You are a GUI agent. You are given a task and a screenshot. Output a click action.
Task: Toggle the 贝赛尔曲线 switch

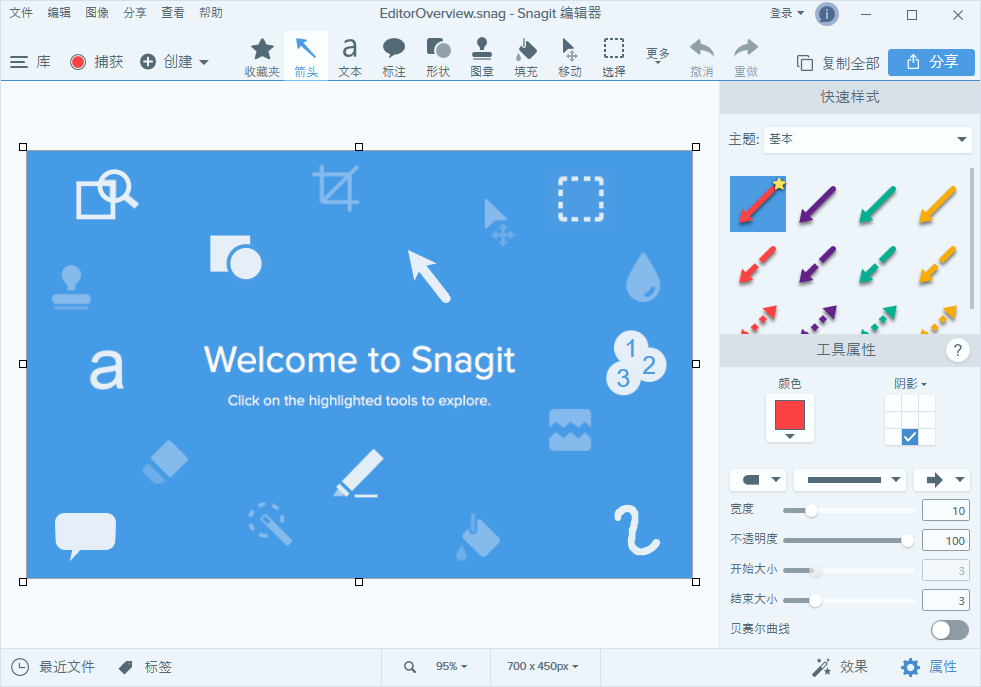coord(949,629)
